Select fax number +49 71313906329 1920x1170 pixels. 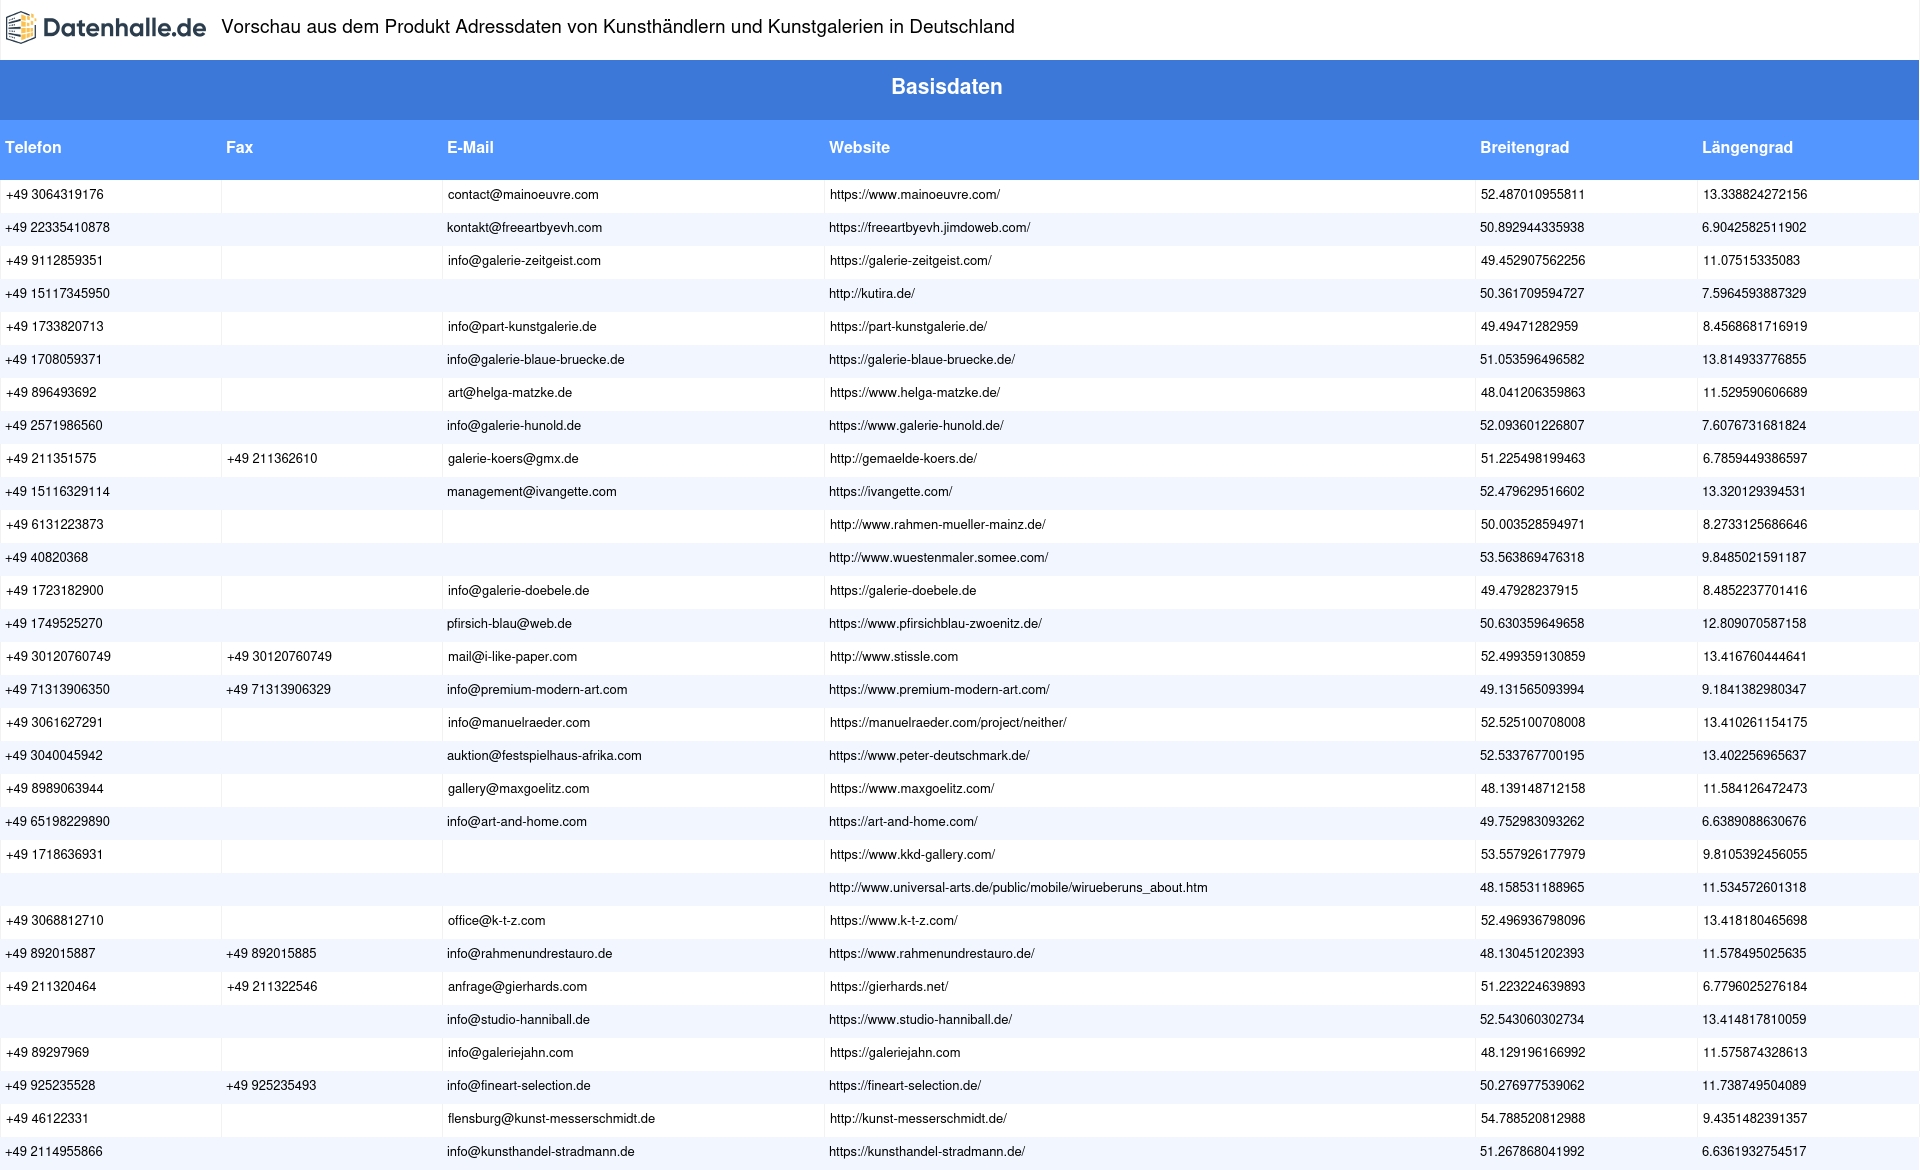click(278, 690)
